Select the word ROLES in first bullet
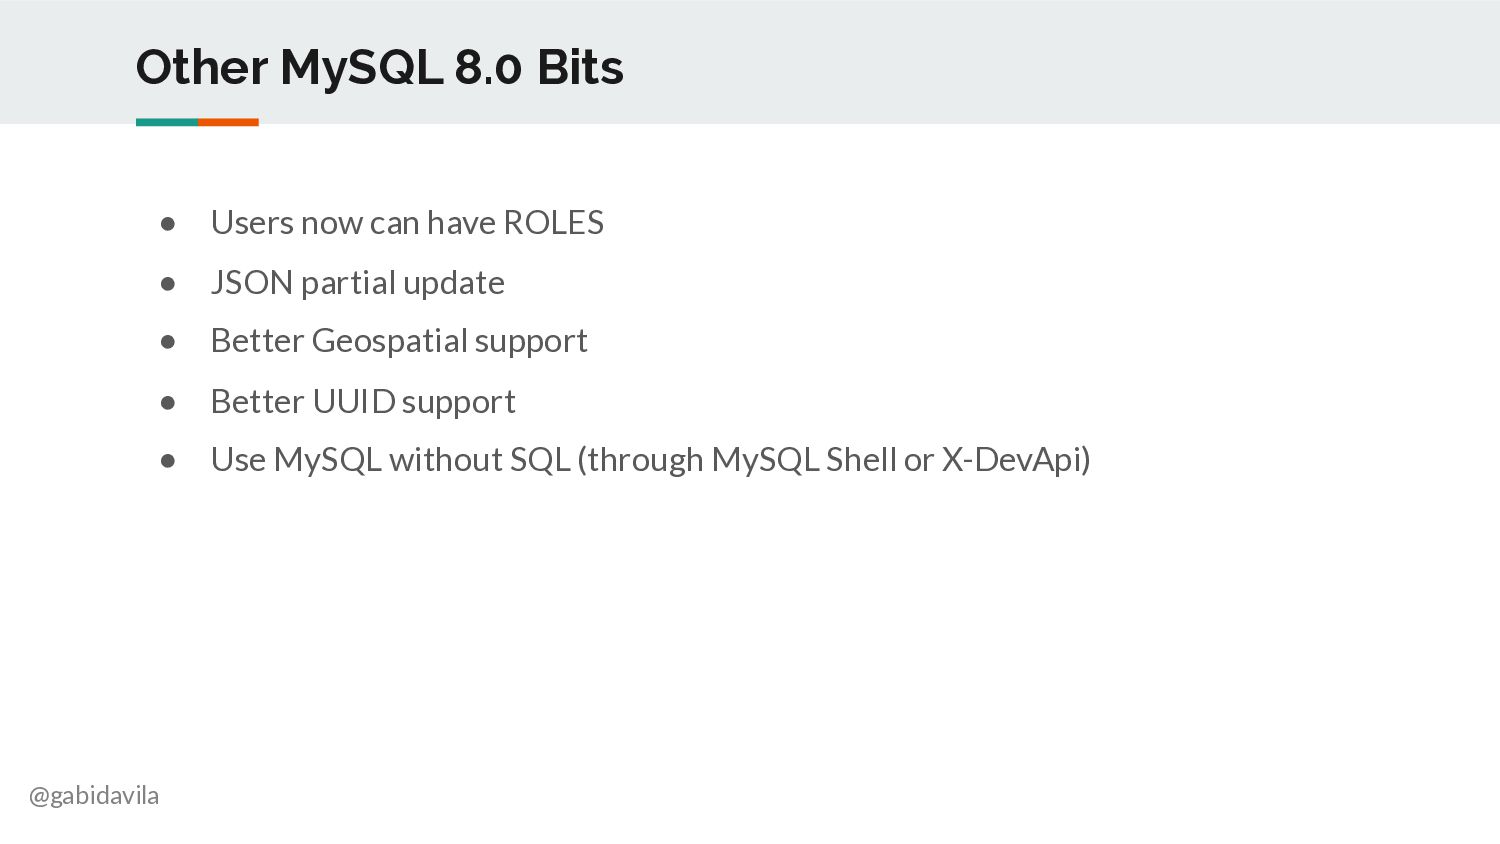 tap(553, 223)
